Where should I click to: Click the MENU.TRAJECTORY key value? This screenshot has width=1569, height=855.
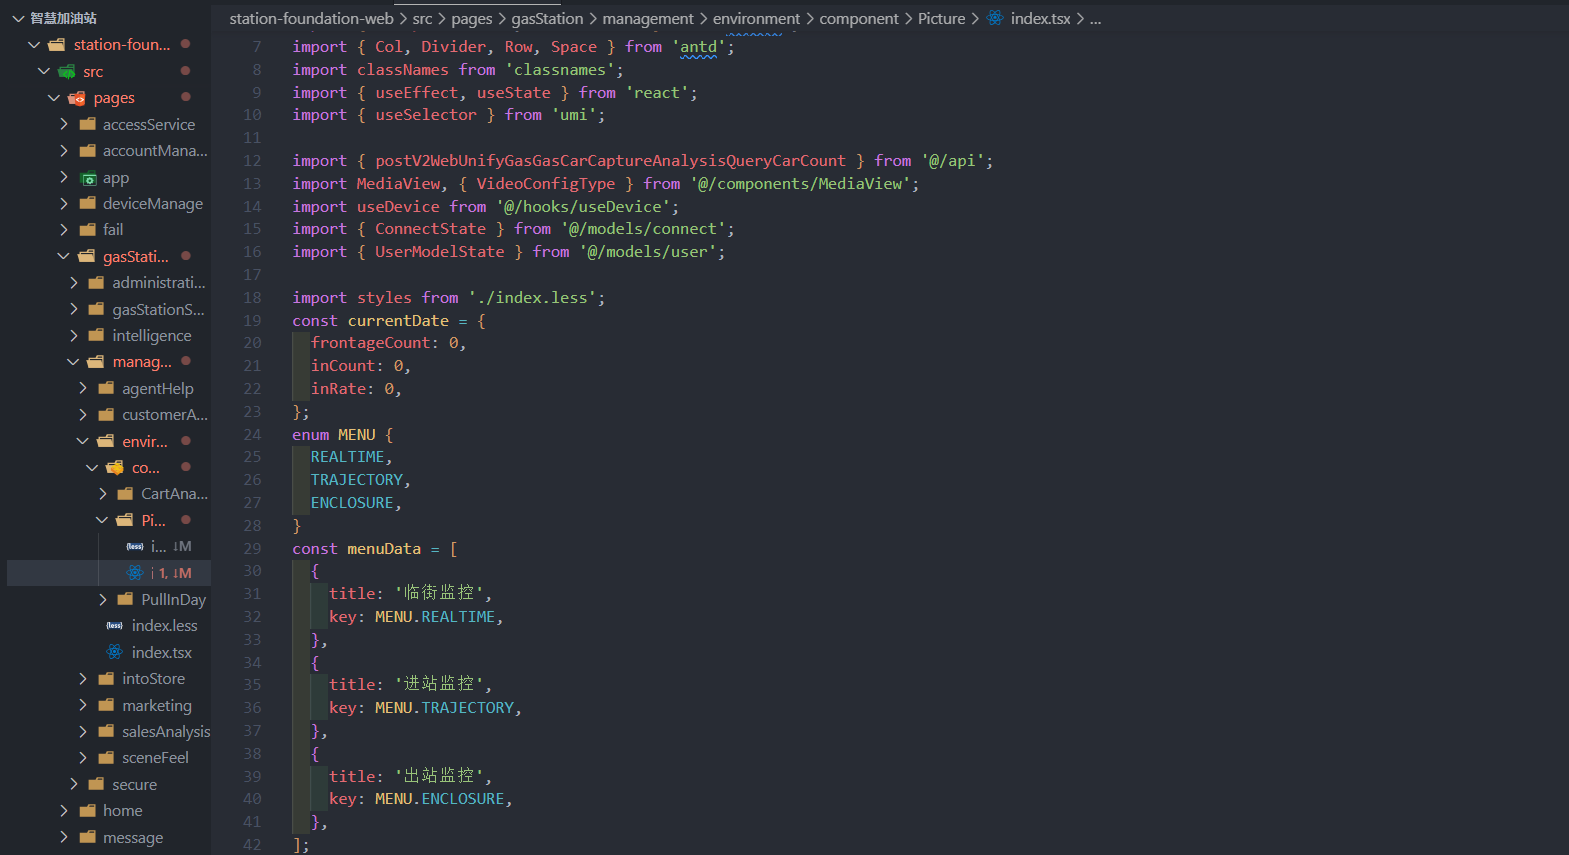tap(444, 708)
